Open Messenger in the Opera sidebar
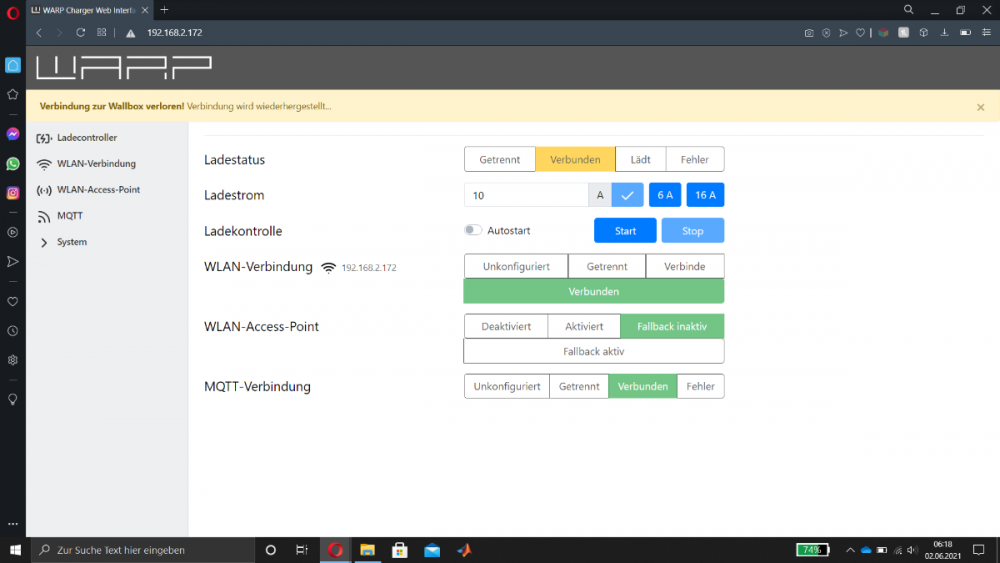 [13, 134]
